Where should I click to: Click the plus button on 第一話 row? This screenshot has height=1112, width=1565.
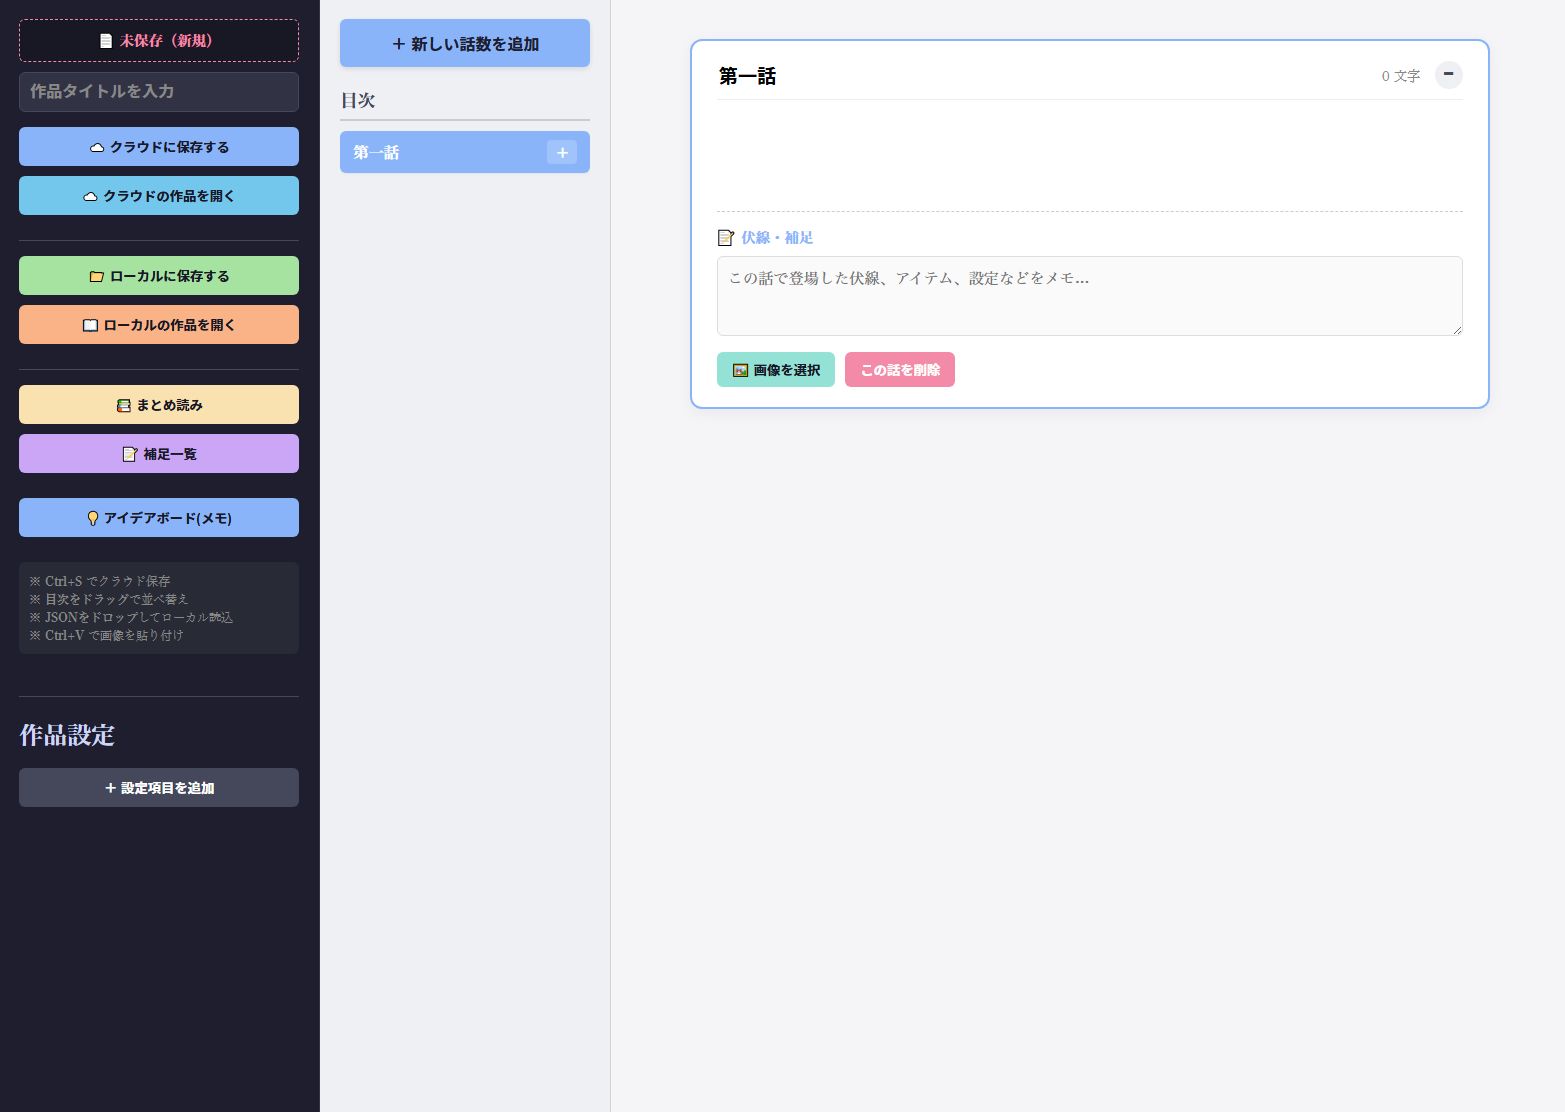(x=562, y=152)
